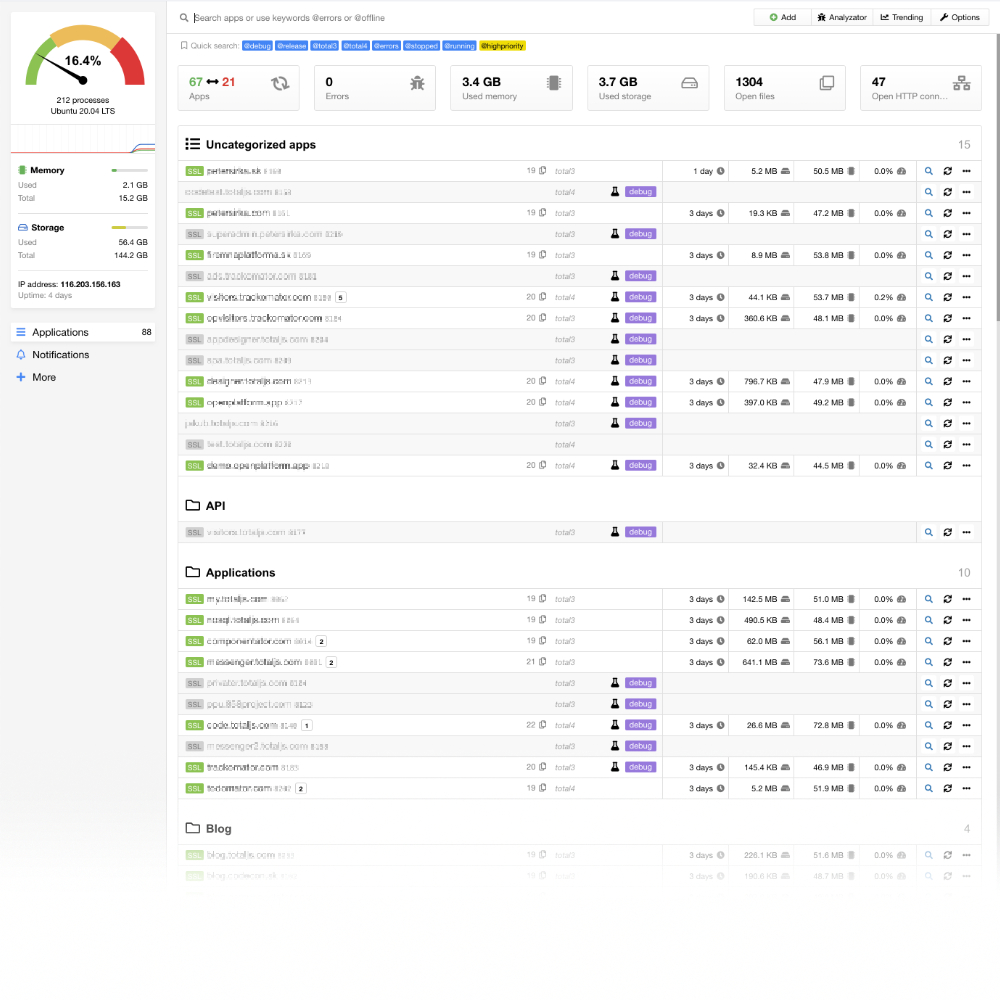Click the refresh arrows icon in Apps card
The width and height of the screenshot is (1000, 1000).
coord(281,84)
